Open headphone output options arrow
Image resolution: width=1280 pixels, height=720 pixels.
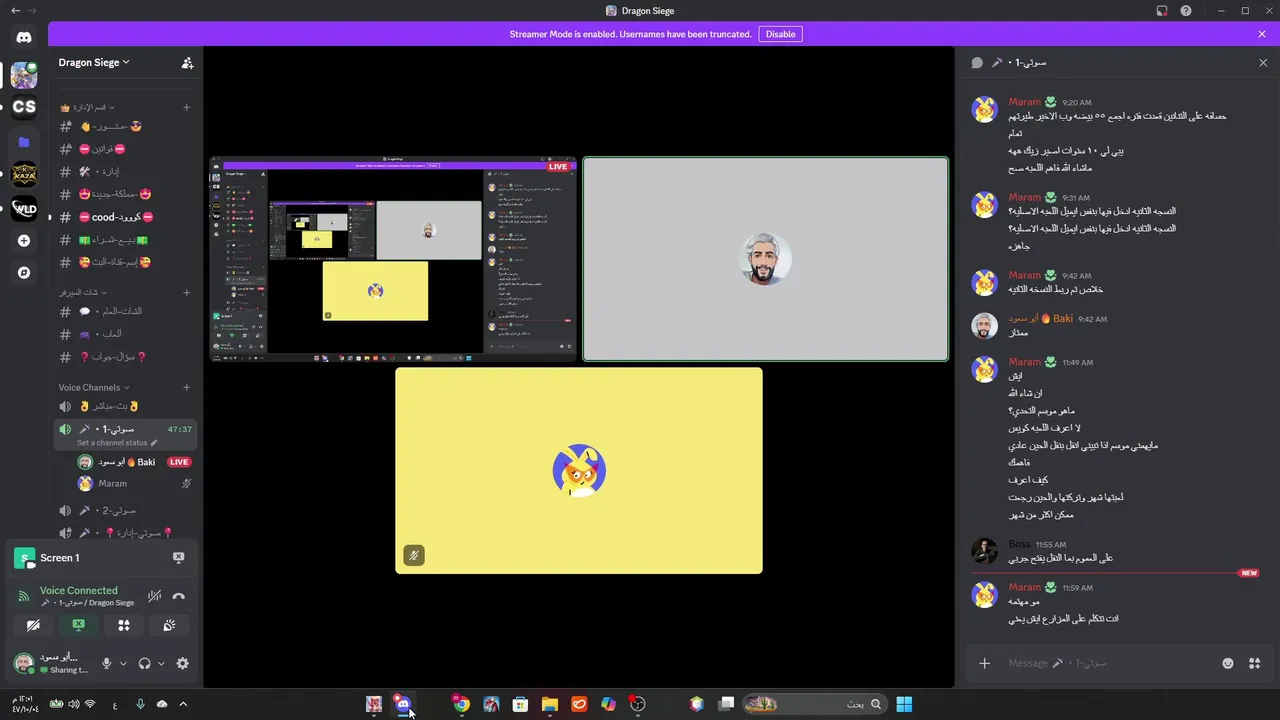161,663
